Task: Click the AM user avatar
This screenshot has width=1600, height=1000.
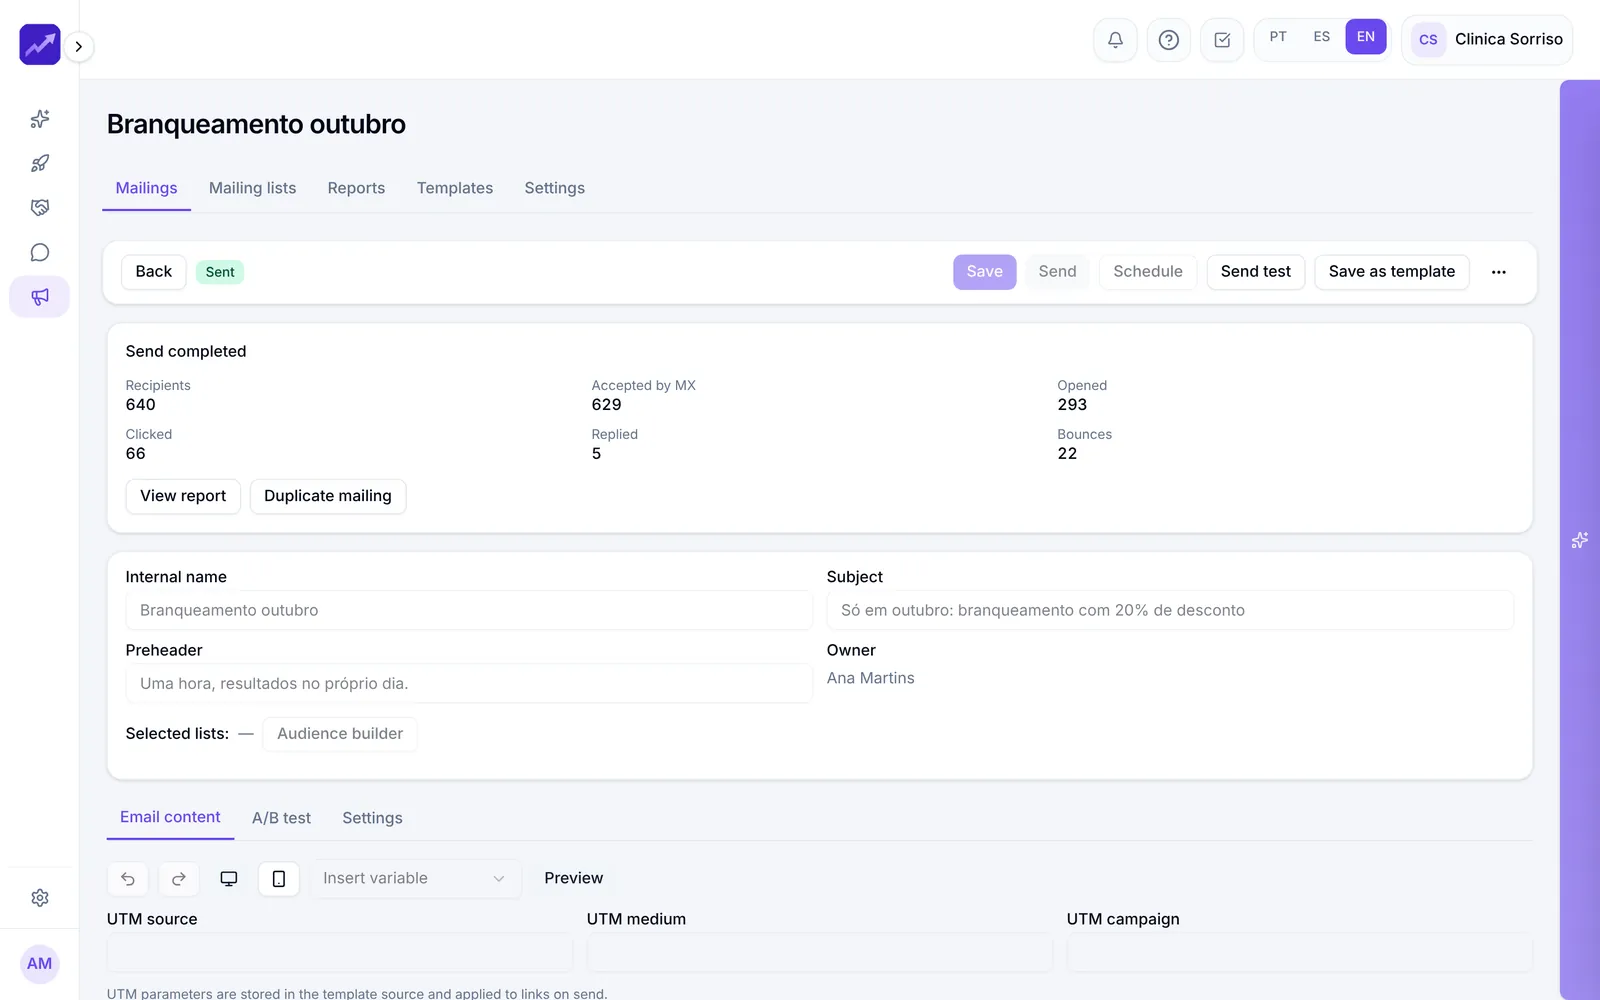Action: point(40,964)
